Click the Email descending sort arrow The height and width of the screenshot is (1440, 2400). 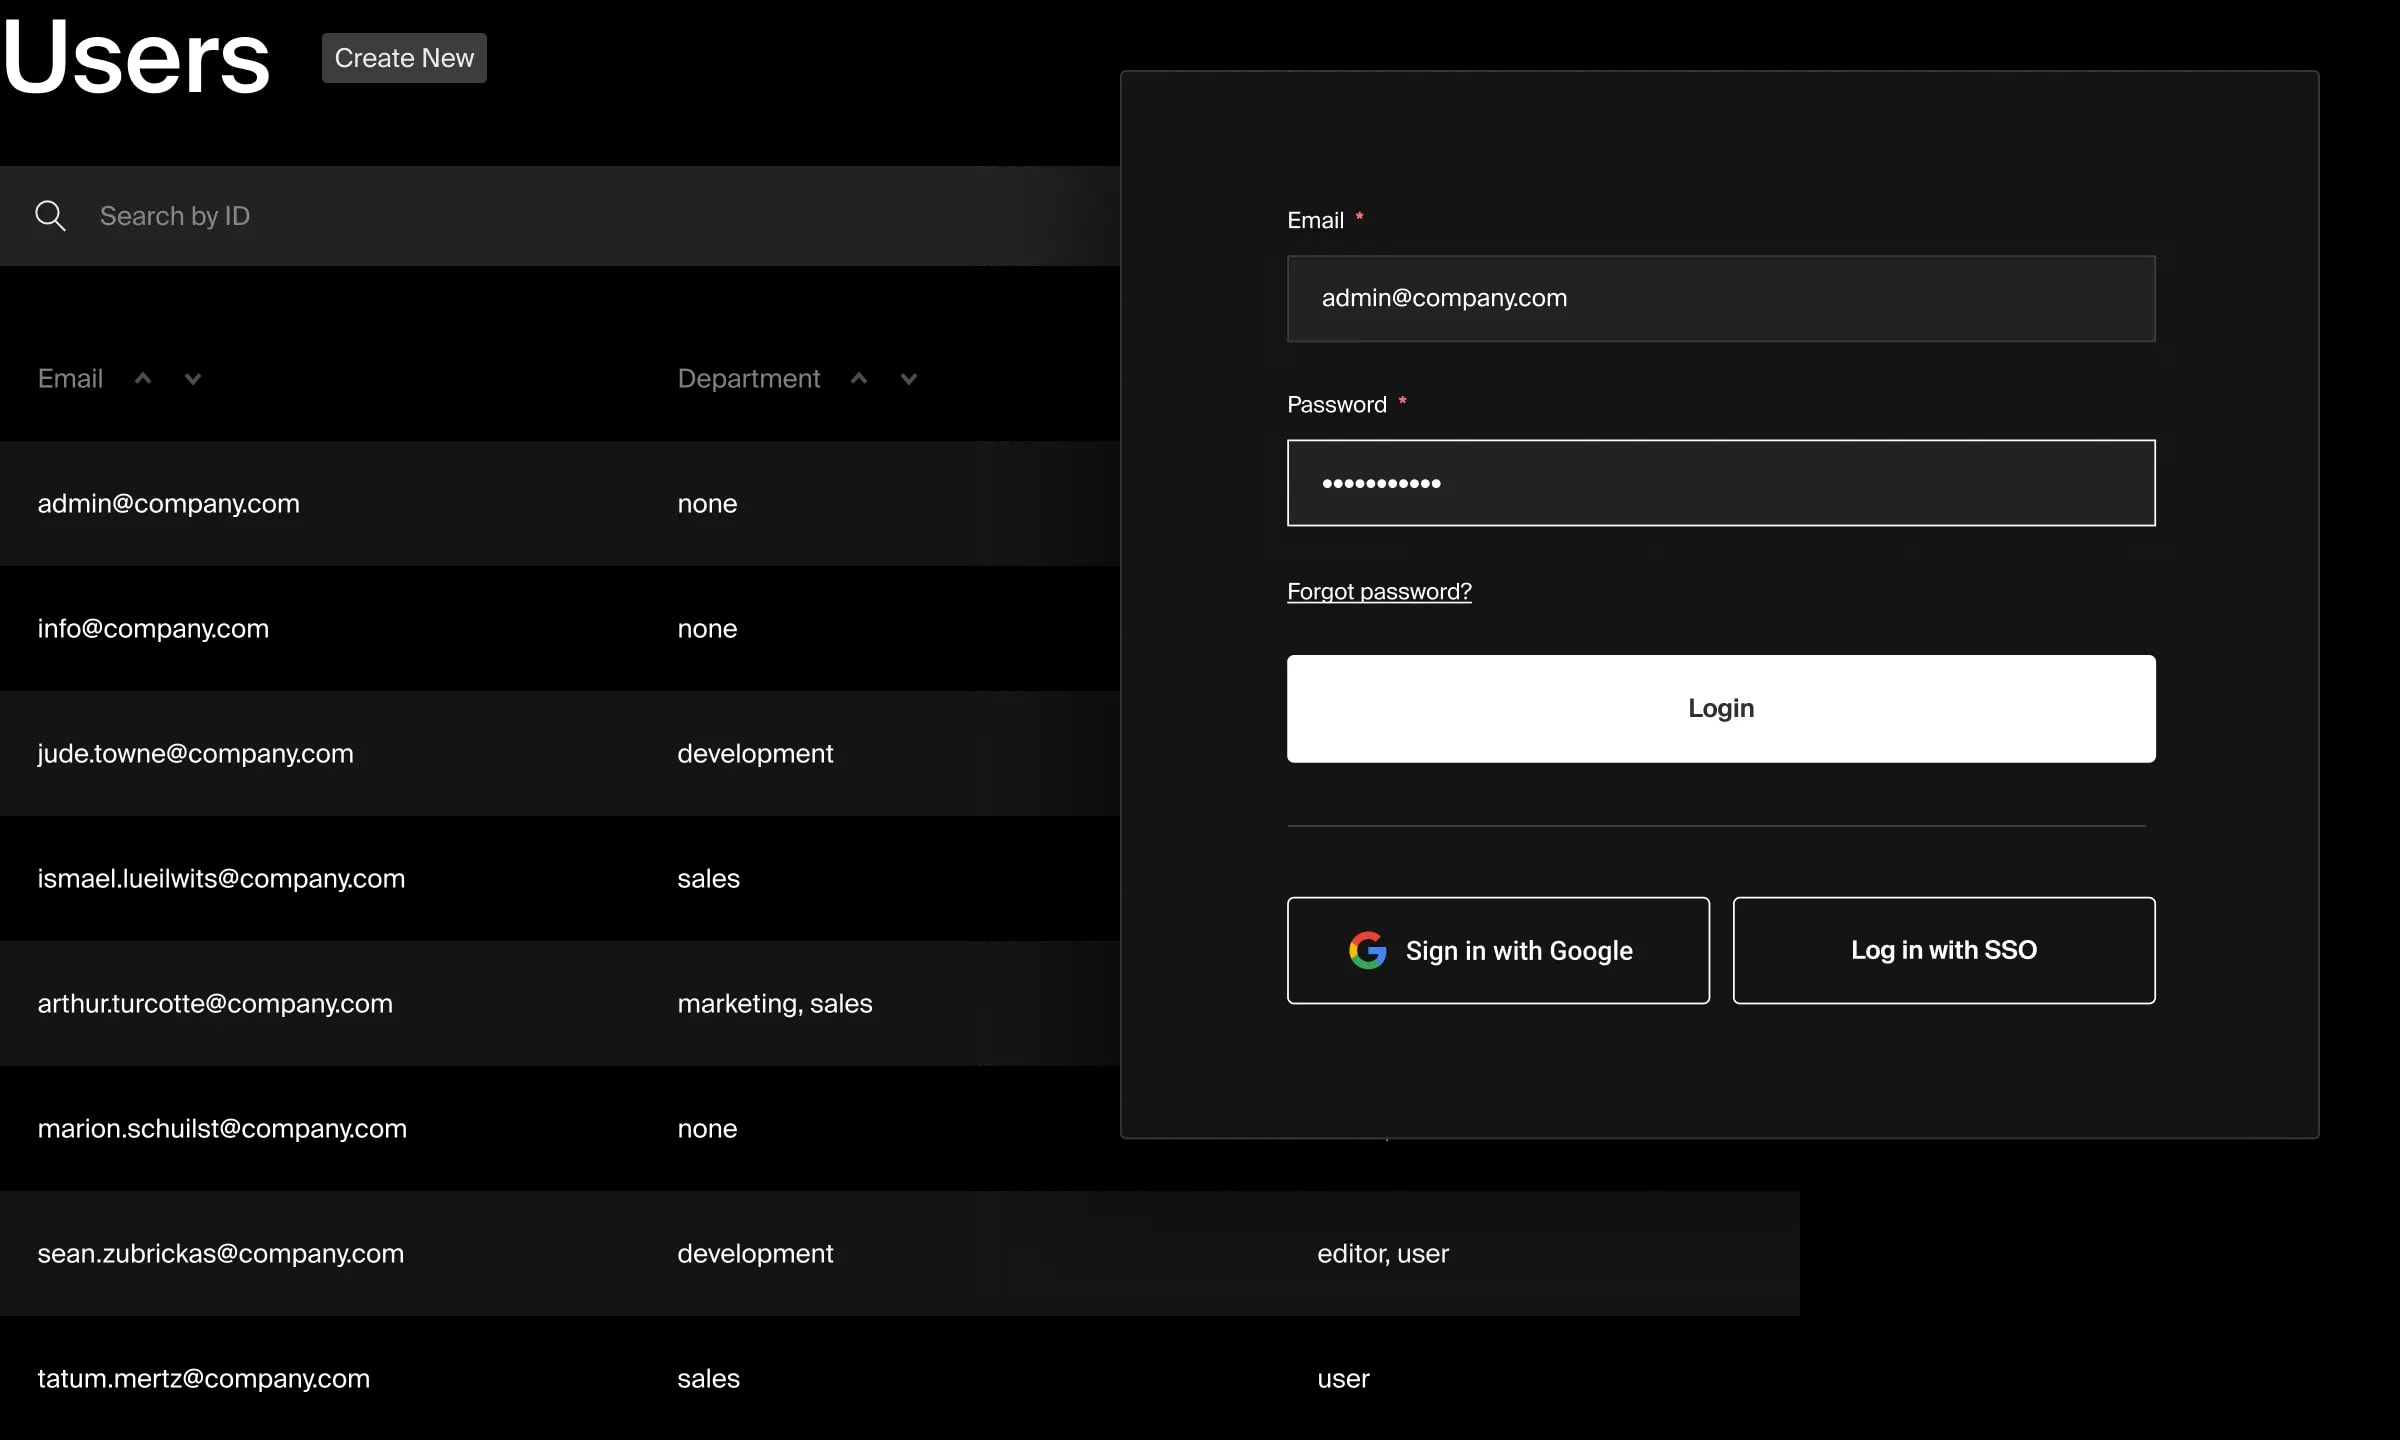(x=192, y=379)
